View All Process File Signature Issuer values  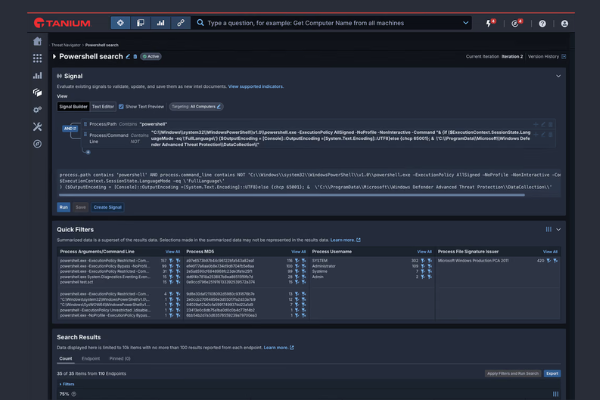[x=550, y=252]
